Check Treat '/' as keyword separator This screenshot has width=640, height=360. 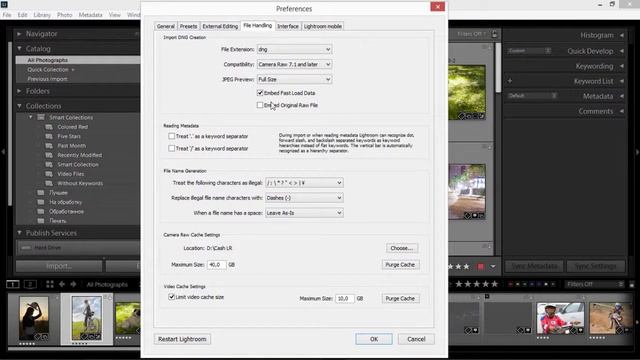(172, 149)
